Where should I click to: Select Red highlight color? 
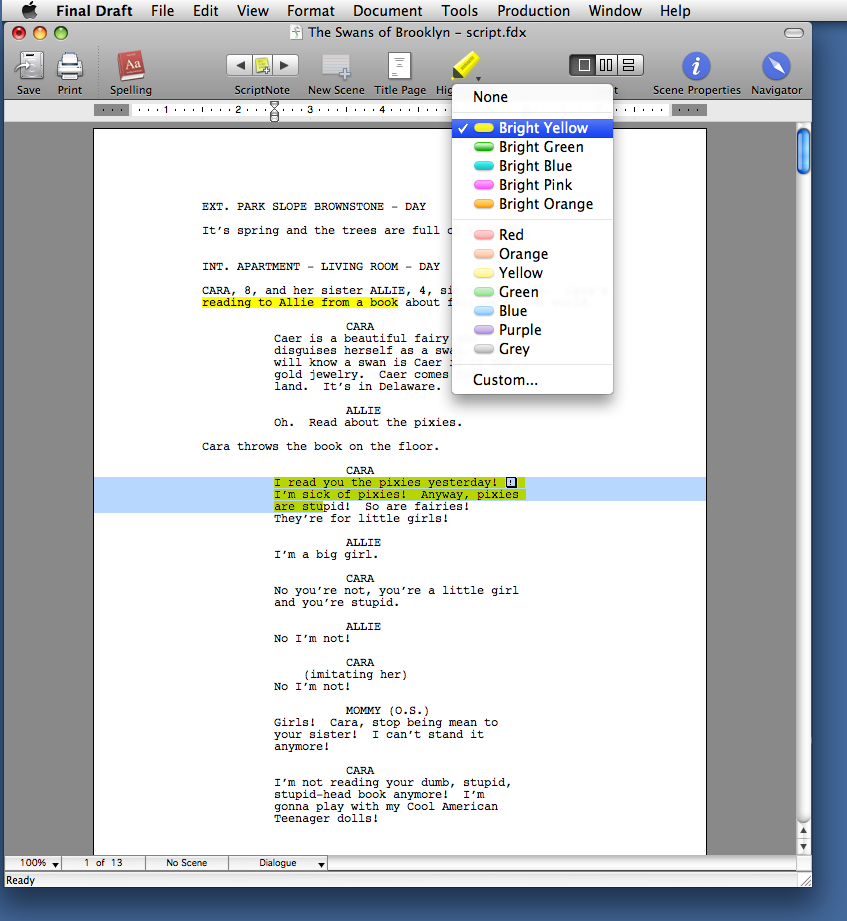(532, 235)
